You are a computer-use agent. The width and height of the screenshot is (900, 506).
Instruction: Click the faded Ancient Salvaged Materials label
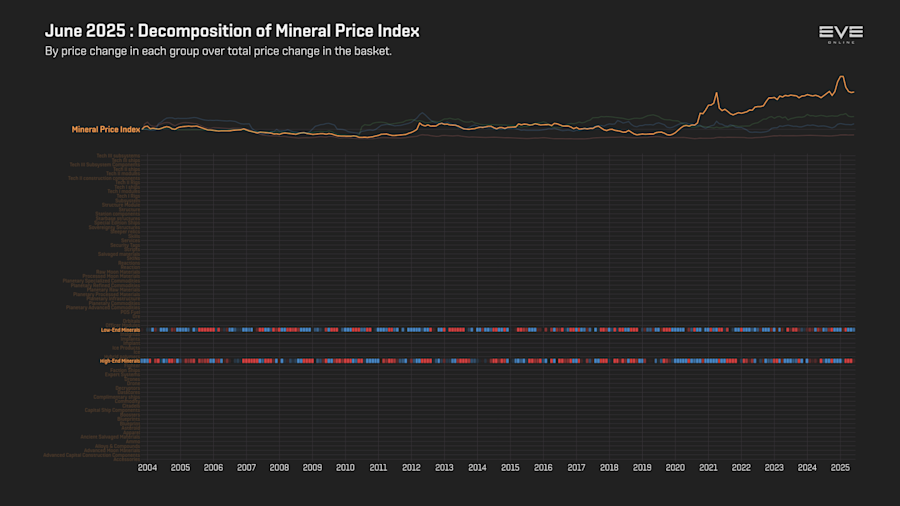[110, 437]
